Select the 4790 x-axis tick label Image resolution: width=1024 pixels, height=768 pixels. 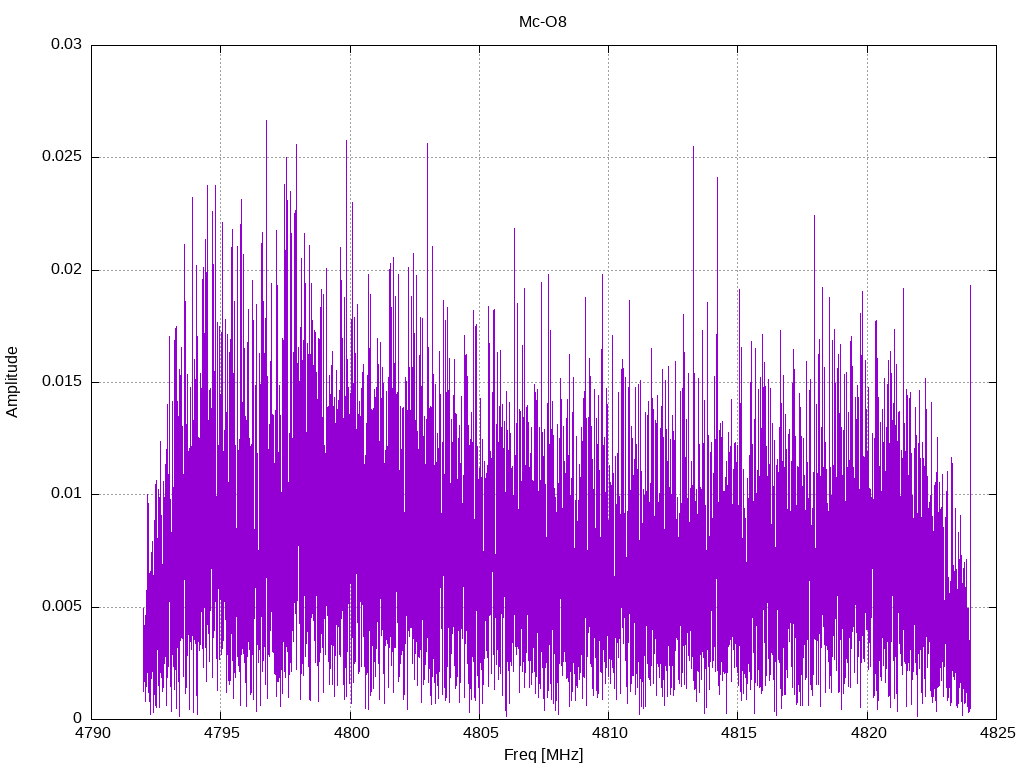pos(92,733)
